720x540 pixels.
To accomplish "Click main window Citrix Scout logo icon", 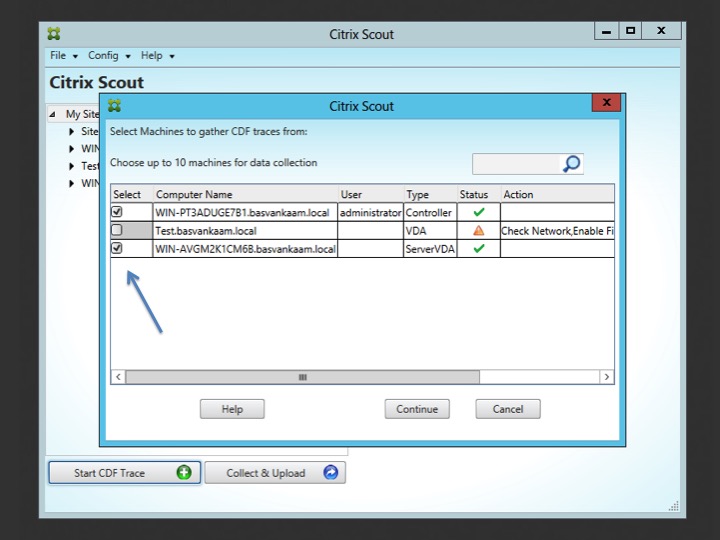I will point(54,34).
